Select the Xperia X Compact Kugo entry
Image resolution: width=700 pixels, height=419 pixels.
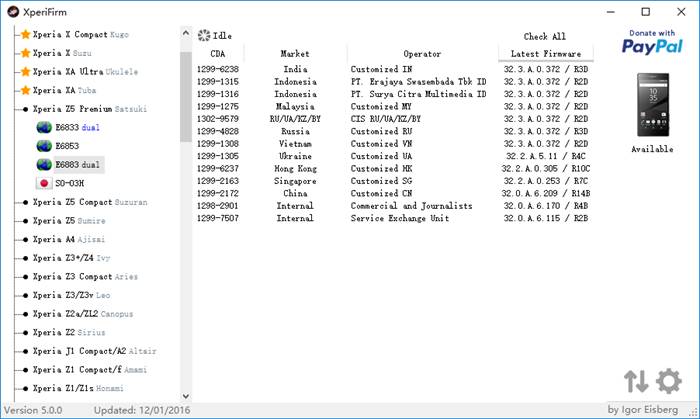80,34
